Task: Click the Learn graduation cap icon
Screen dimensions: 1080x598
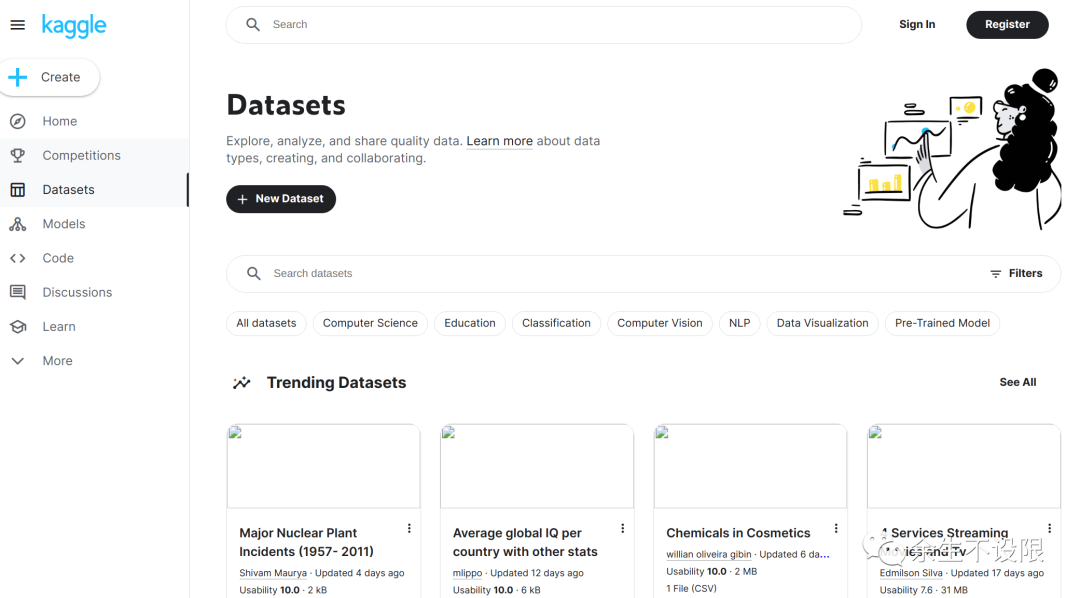Action: pos(18,327)
